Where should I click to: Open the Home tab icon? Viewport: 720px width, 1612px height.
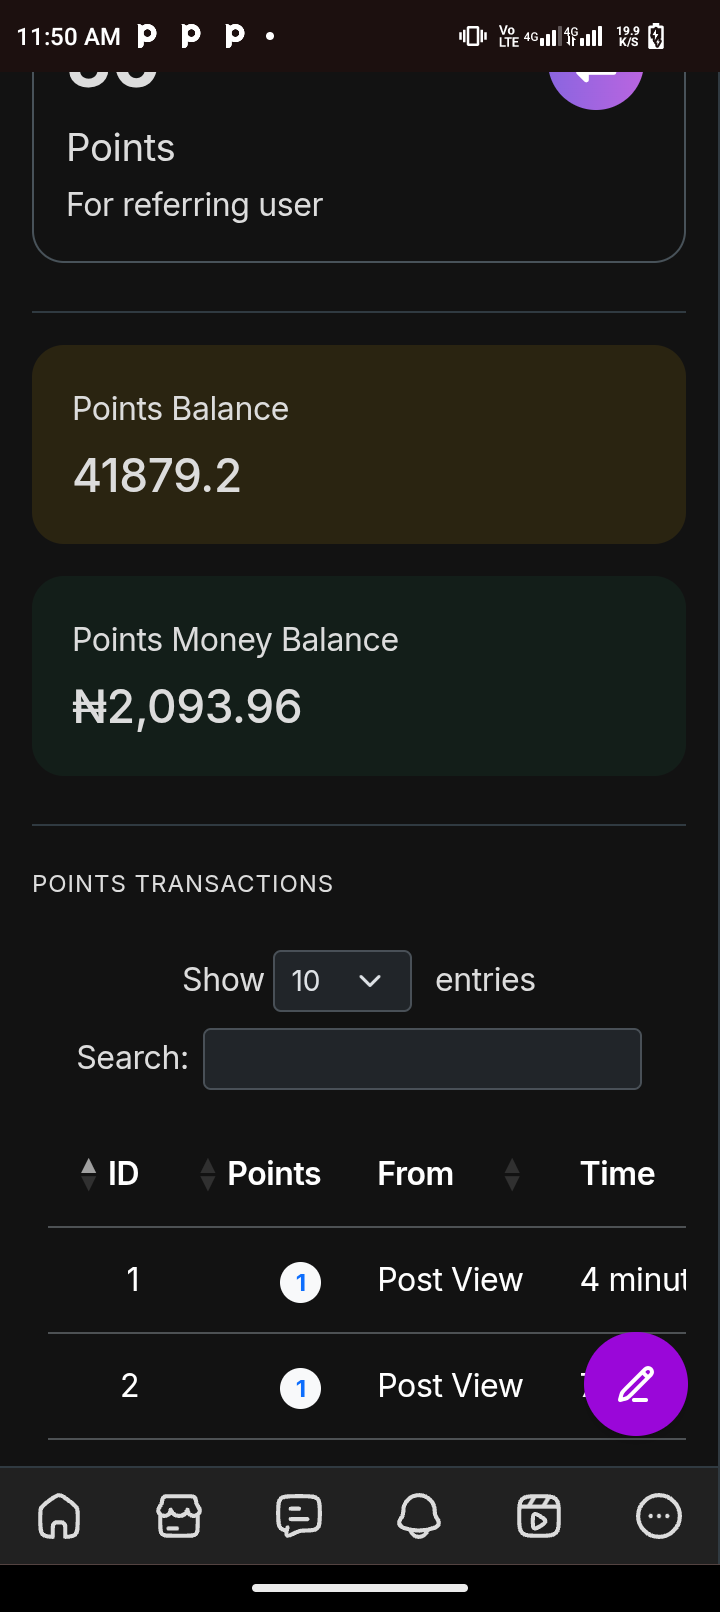coord(59,1516)
